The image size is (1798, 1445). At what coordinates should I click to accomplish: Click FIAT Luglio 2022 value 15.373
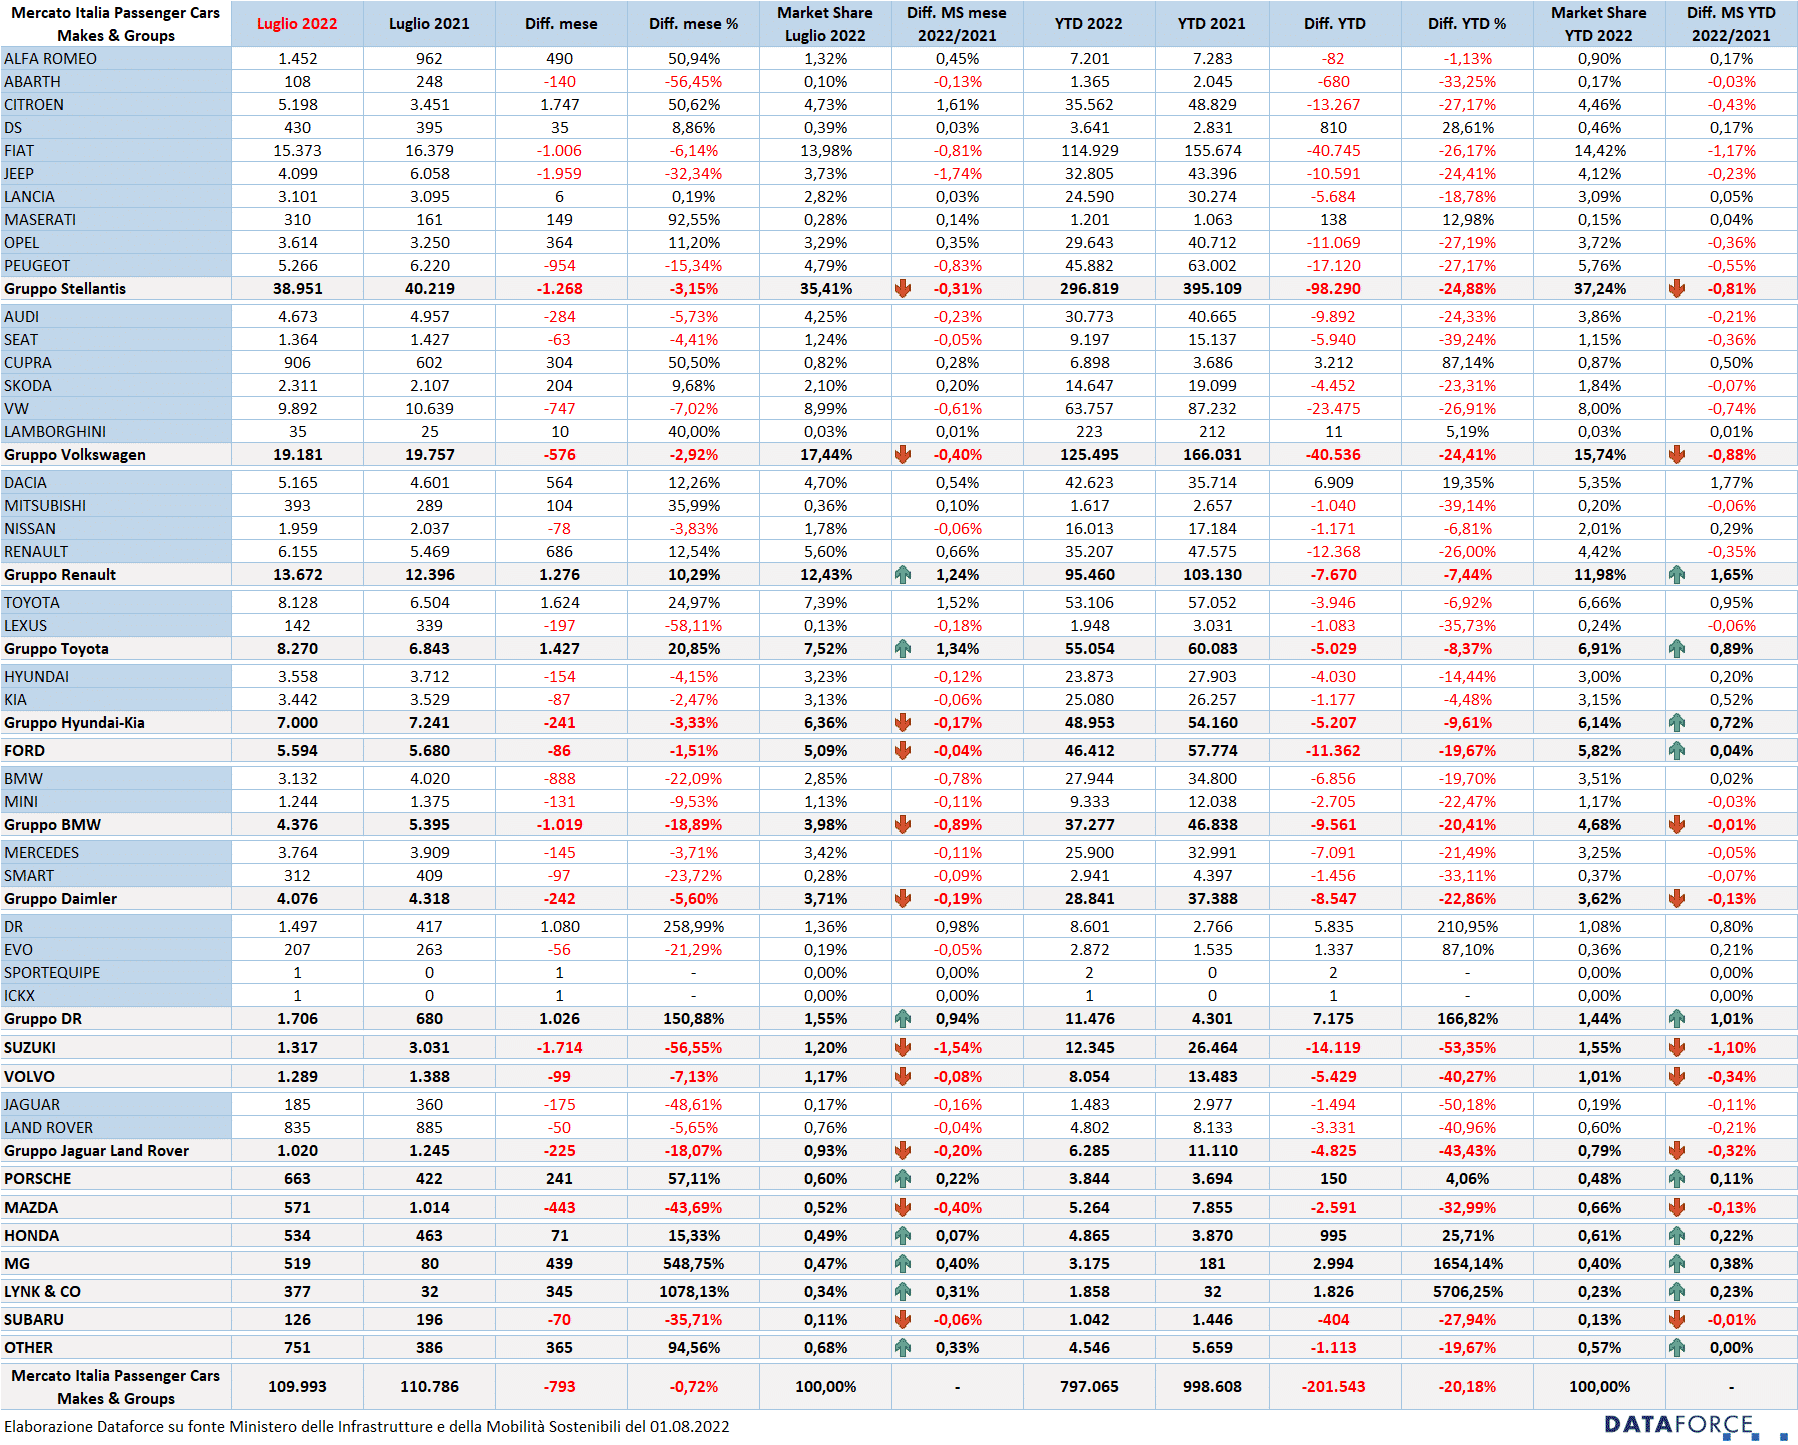click(x=297, y=151)
